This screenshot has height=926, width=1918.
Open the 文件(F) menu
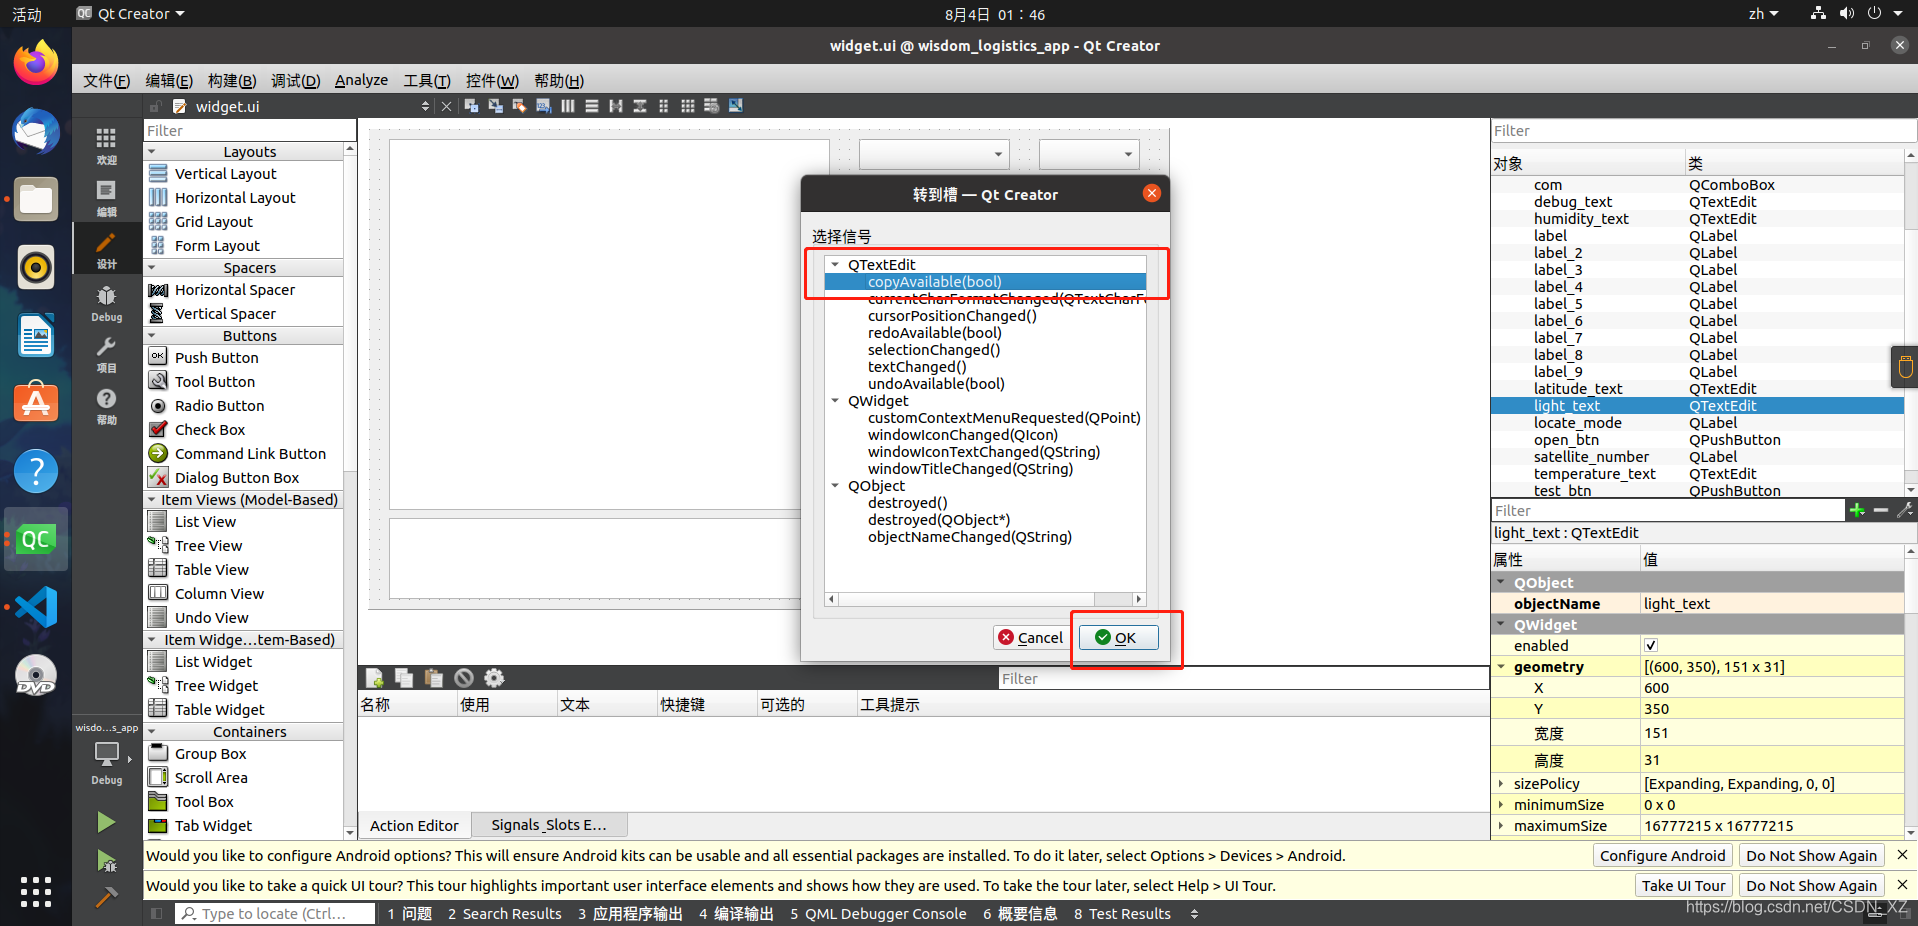click(x=106, y=81)
